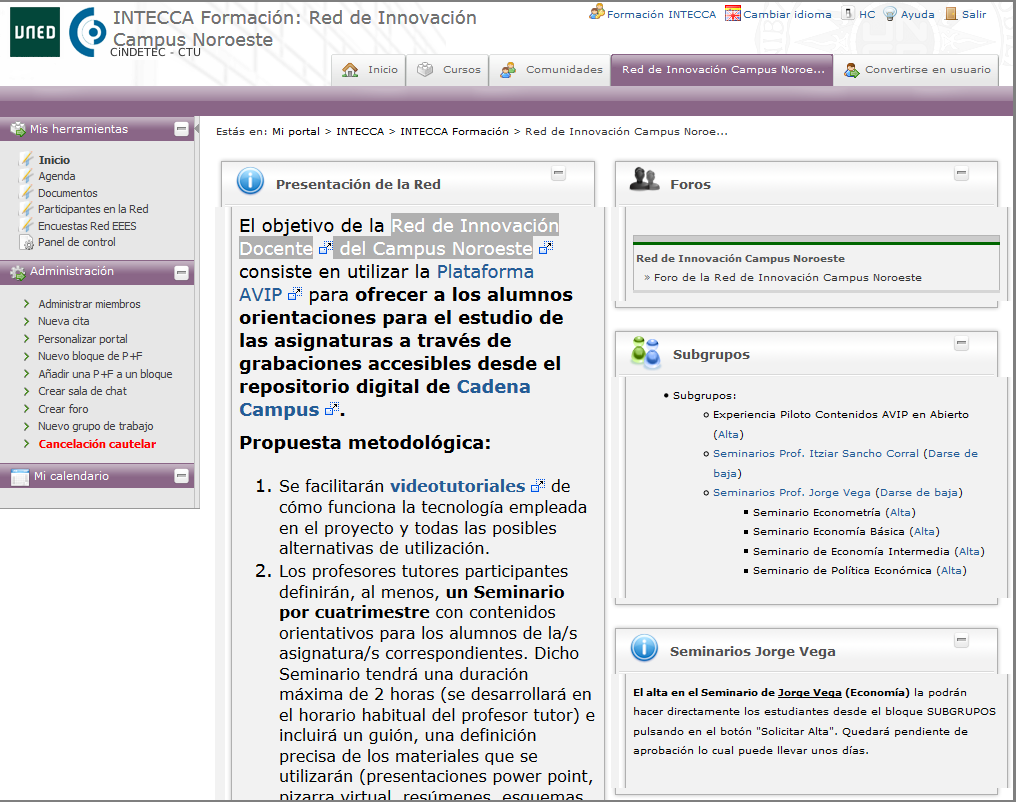Screen dimensions: 1016x802
Task: Click Darse de baja for Jorge Vega seminars
Action: click(x=919, y=492)
